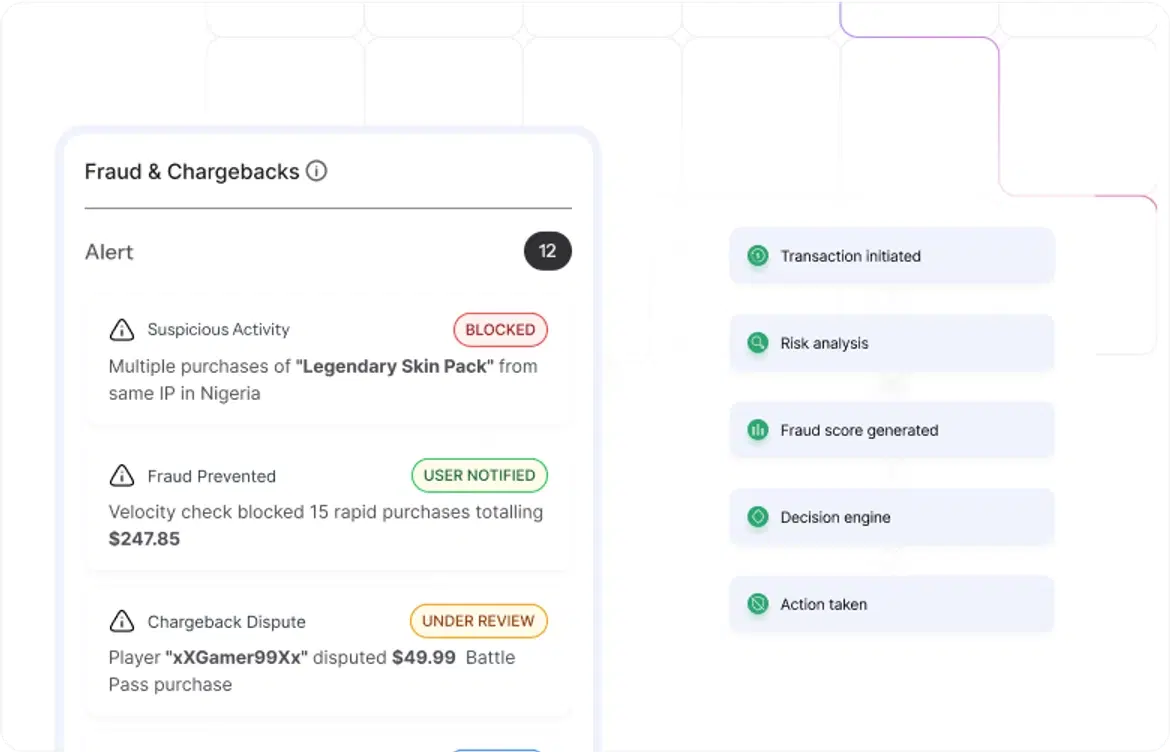
Task: Click the Chargeback Dispute warning icon
Action: click(x=121, y=621)
